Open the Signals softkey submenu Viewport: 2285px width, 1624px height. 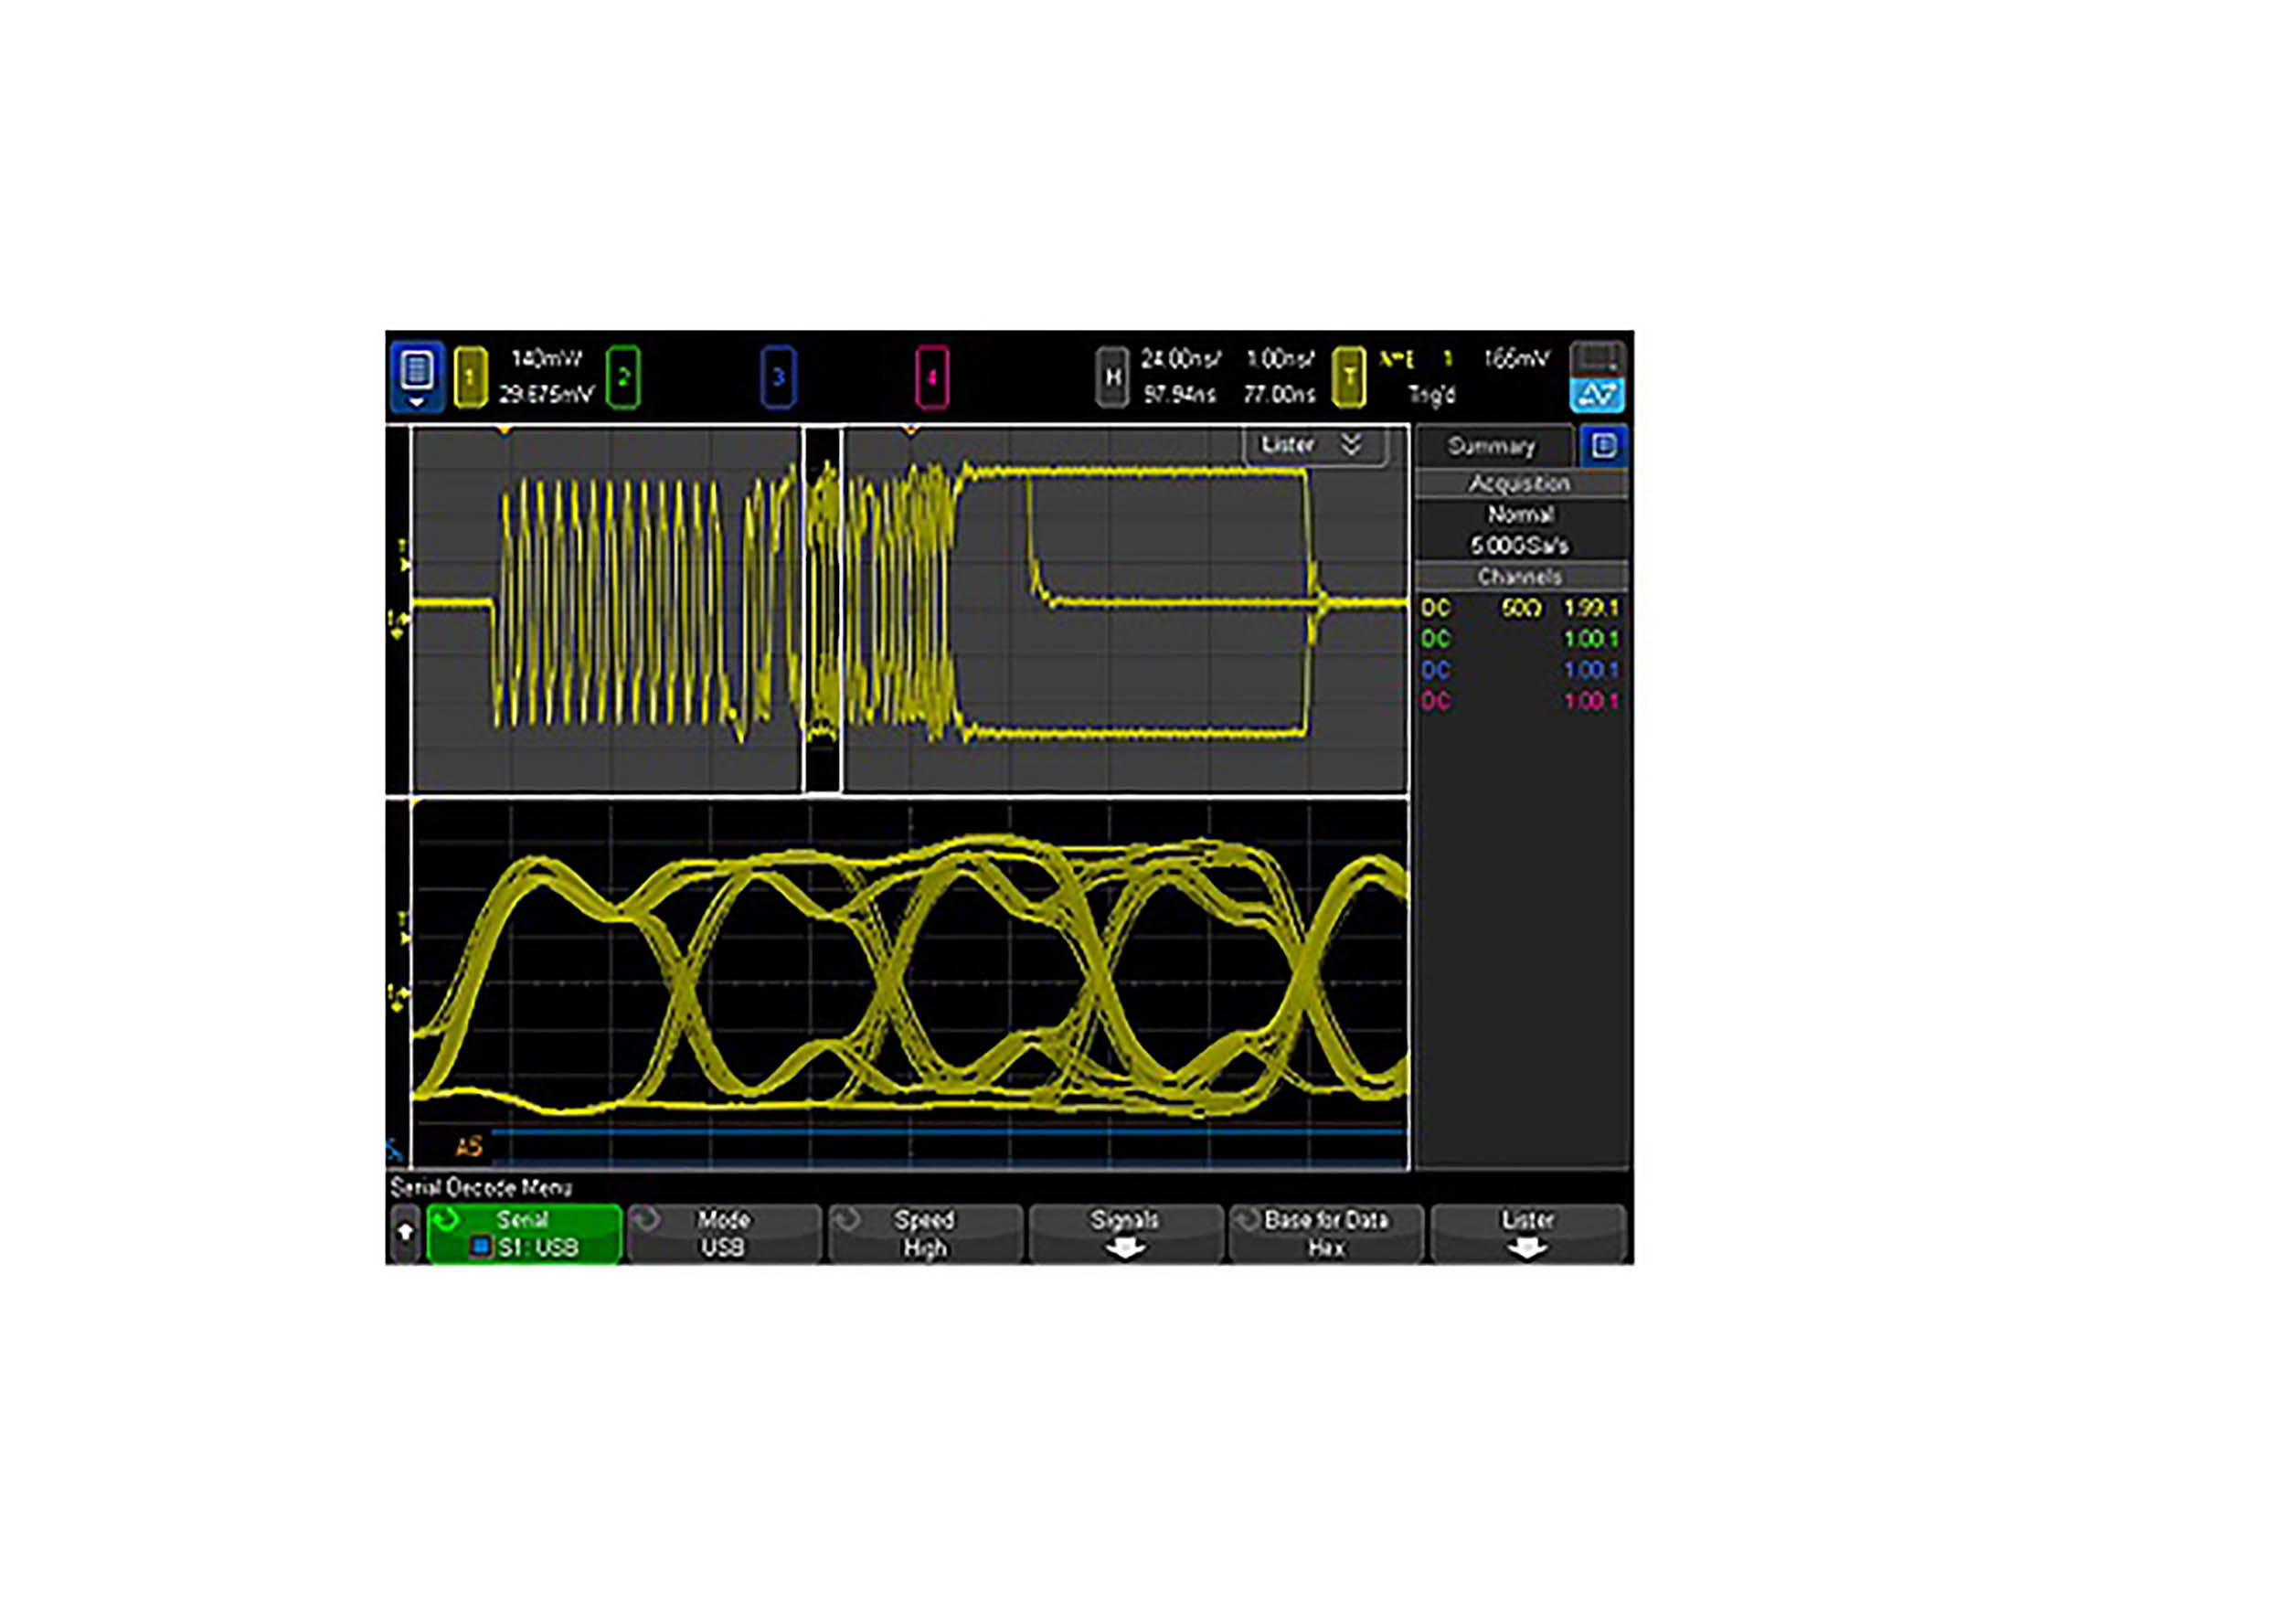pos(1126,1234)
